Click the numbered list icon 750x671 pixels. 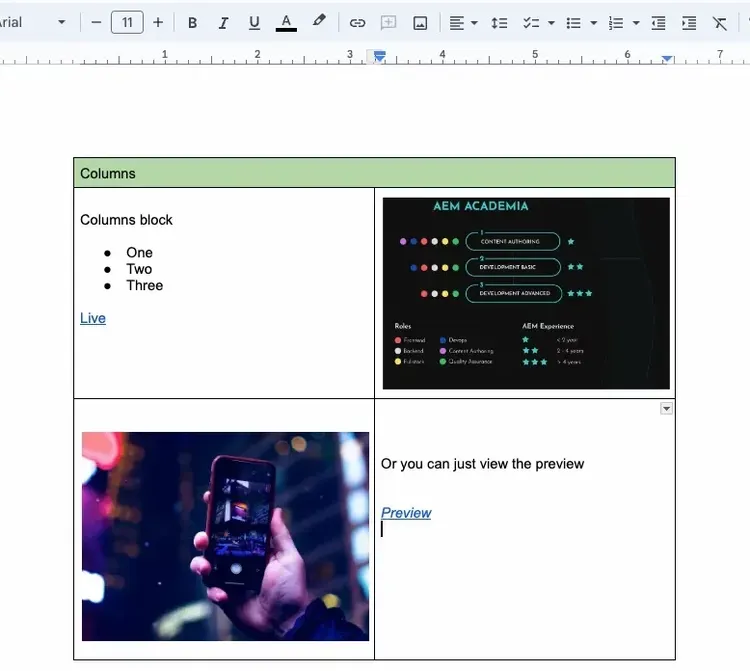click(x=616, y=22)
